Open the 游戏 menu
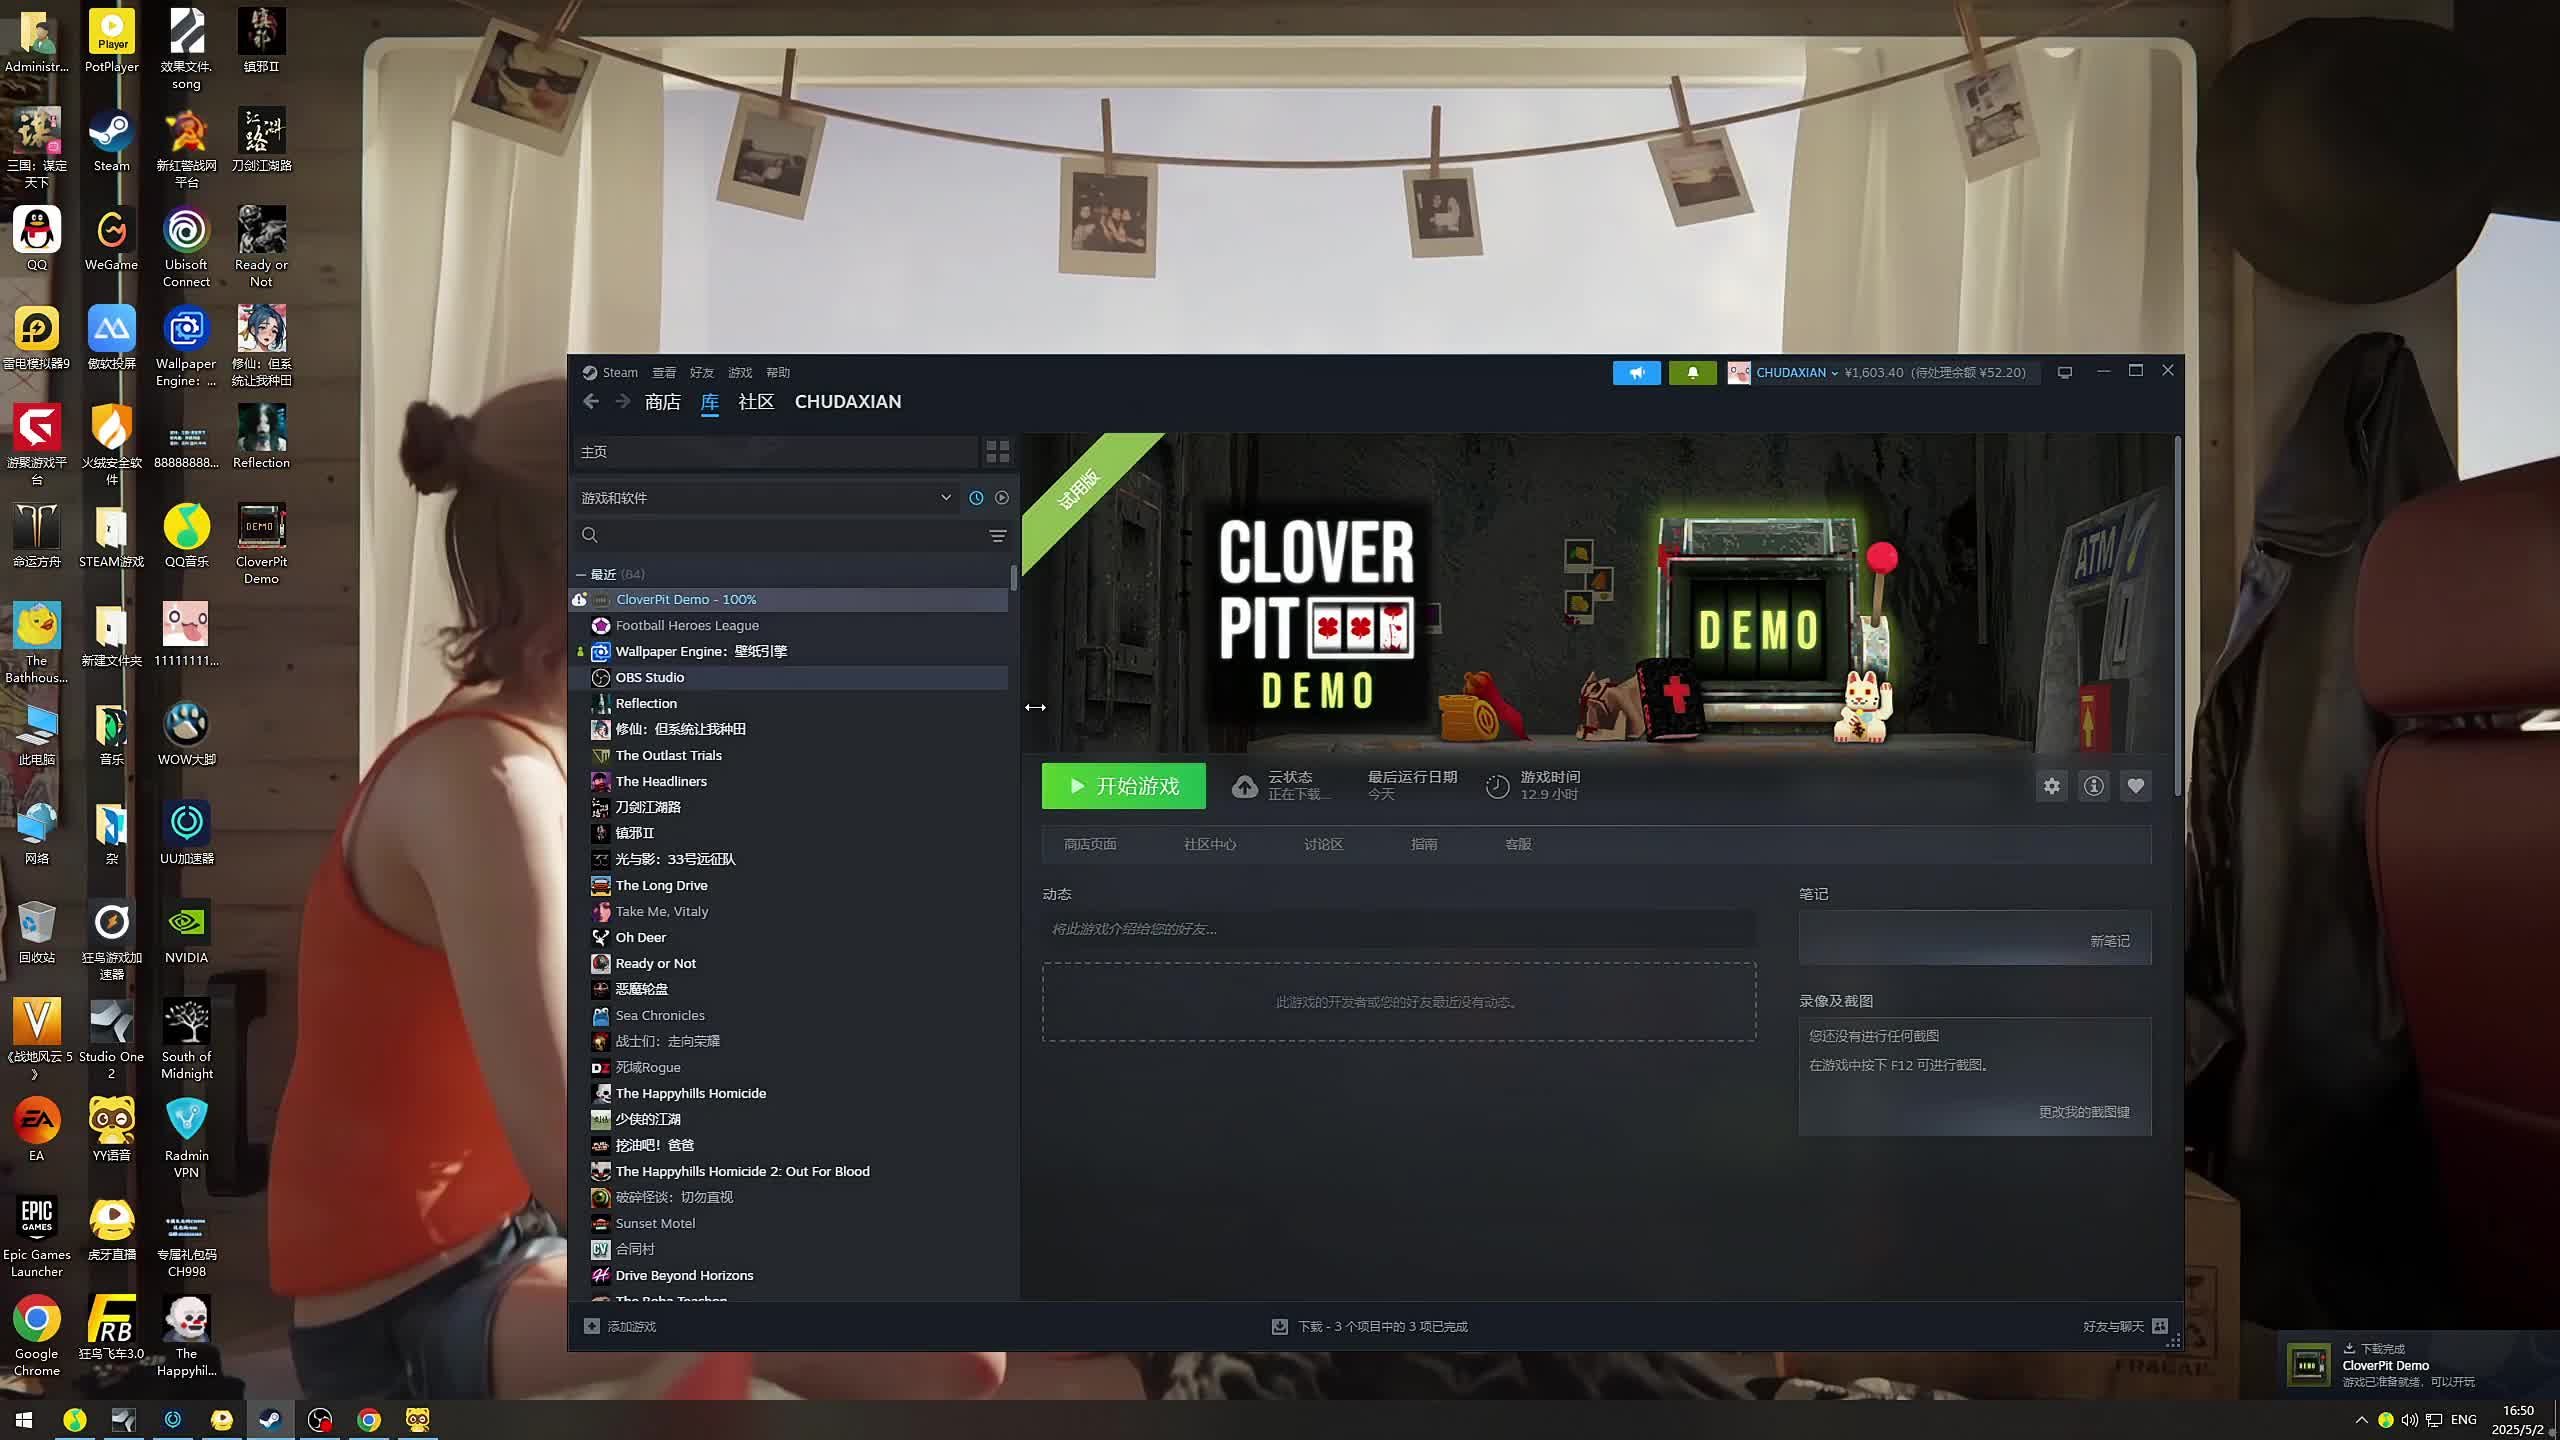This screenshot has width=2560, height=1440. [x=740, y=372]
